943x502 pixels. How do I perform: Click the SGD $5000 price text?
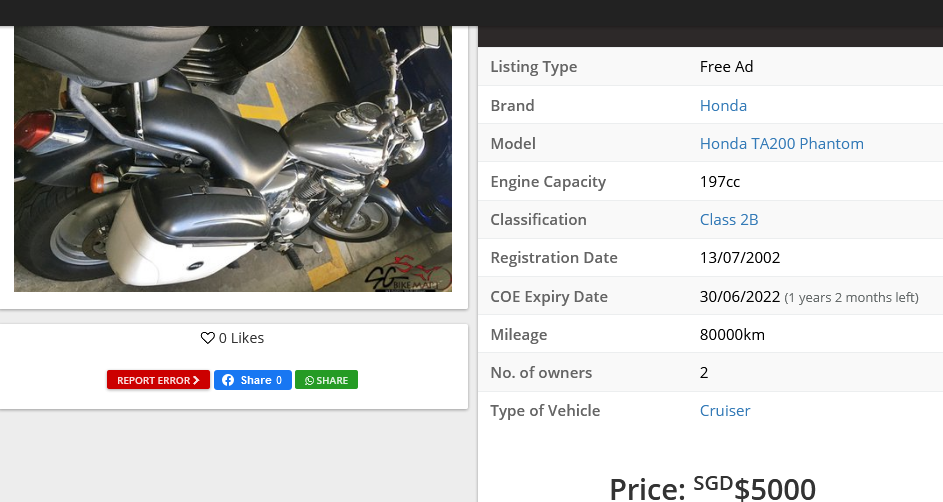coord(712,488)
